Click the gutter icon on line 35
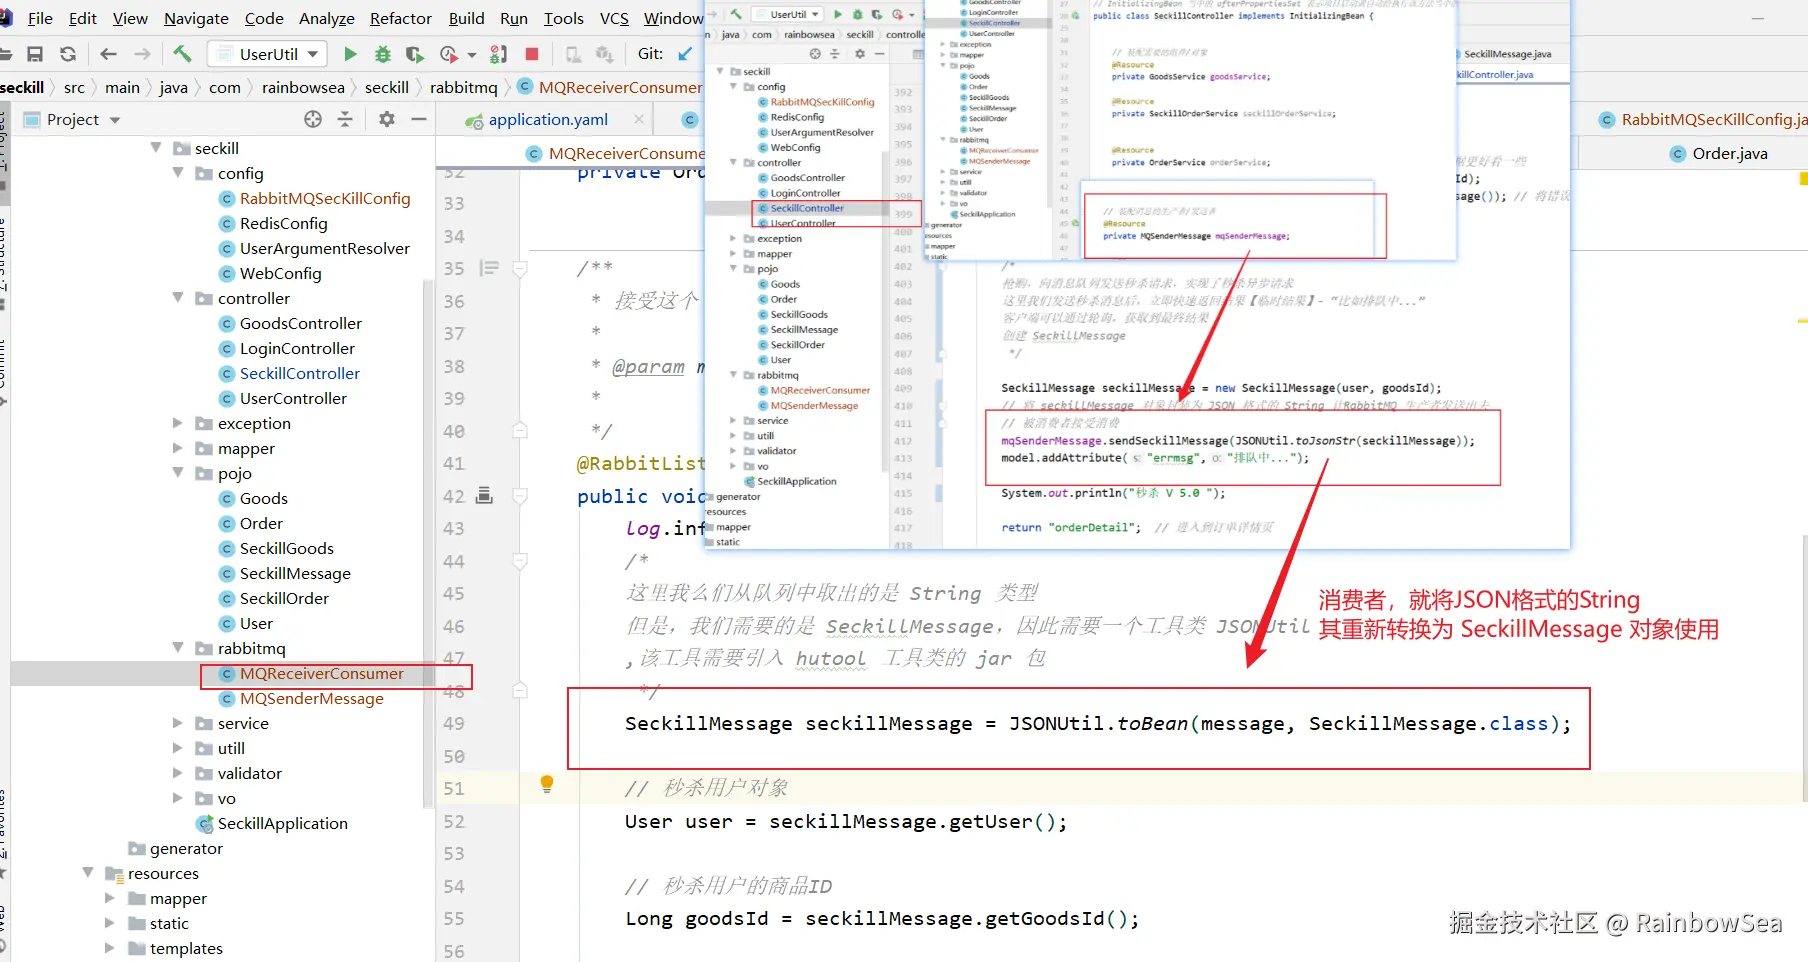 489,268
